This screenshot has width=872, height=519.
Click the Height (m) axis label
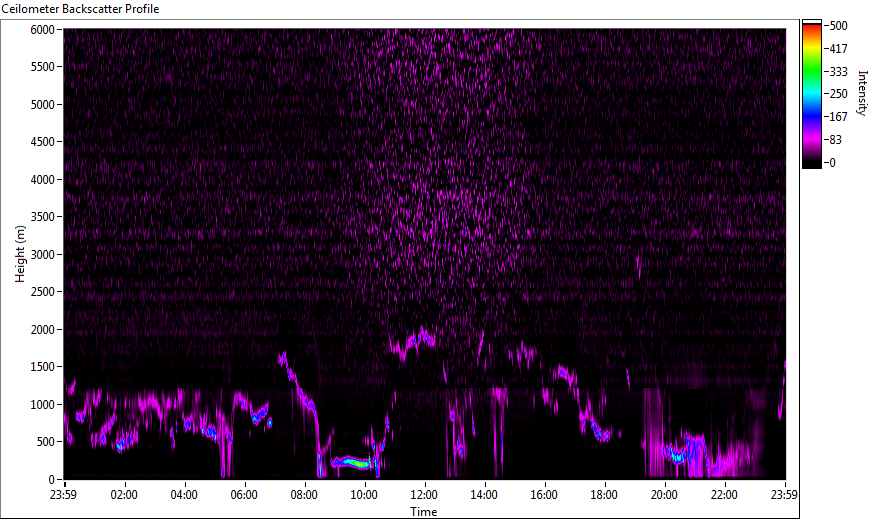pyautogui.click(x=21, y=254)
